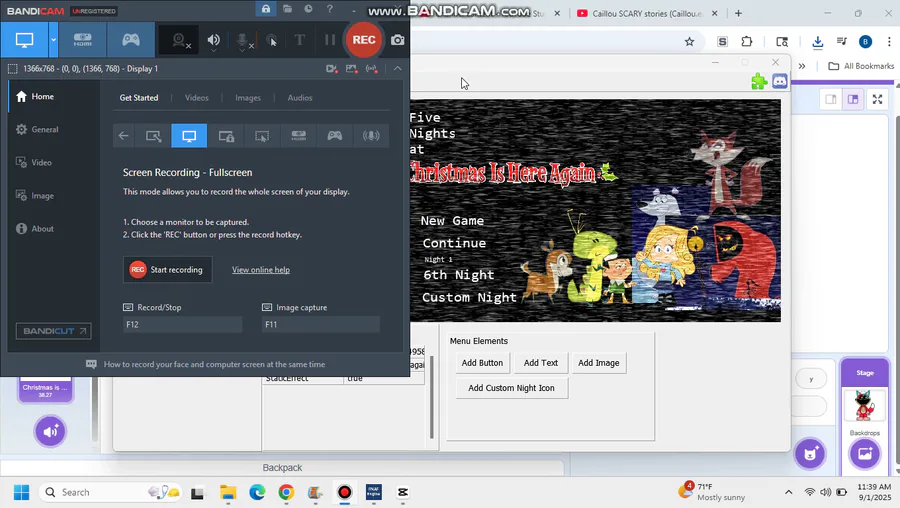Toggle the microphone icon in Bandicam

(x=244, y=40)
